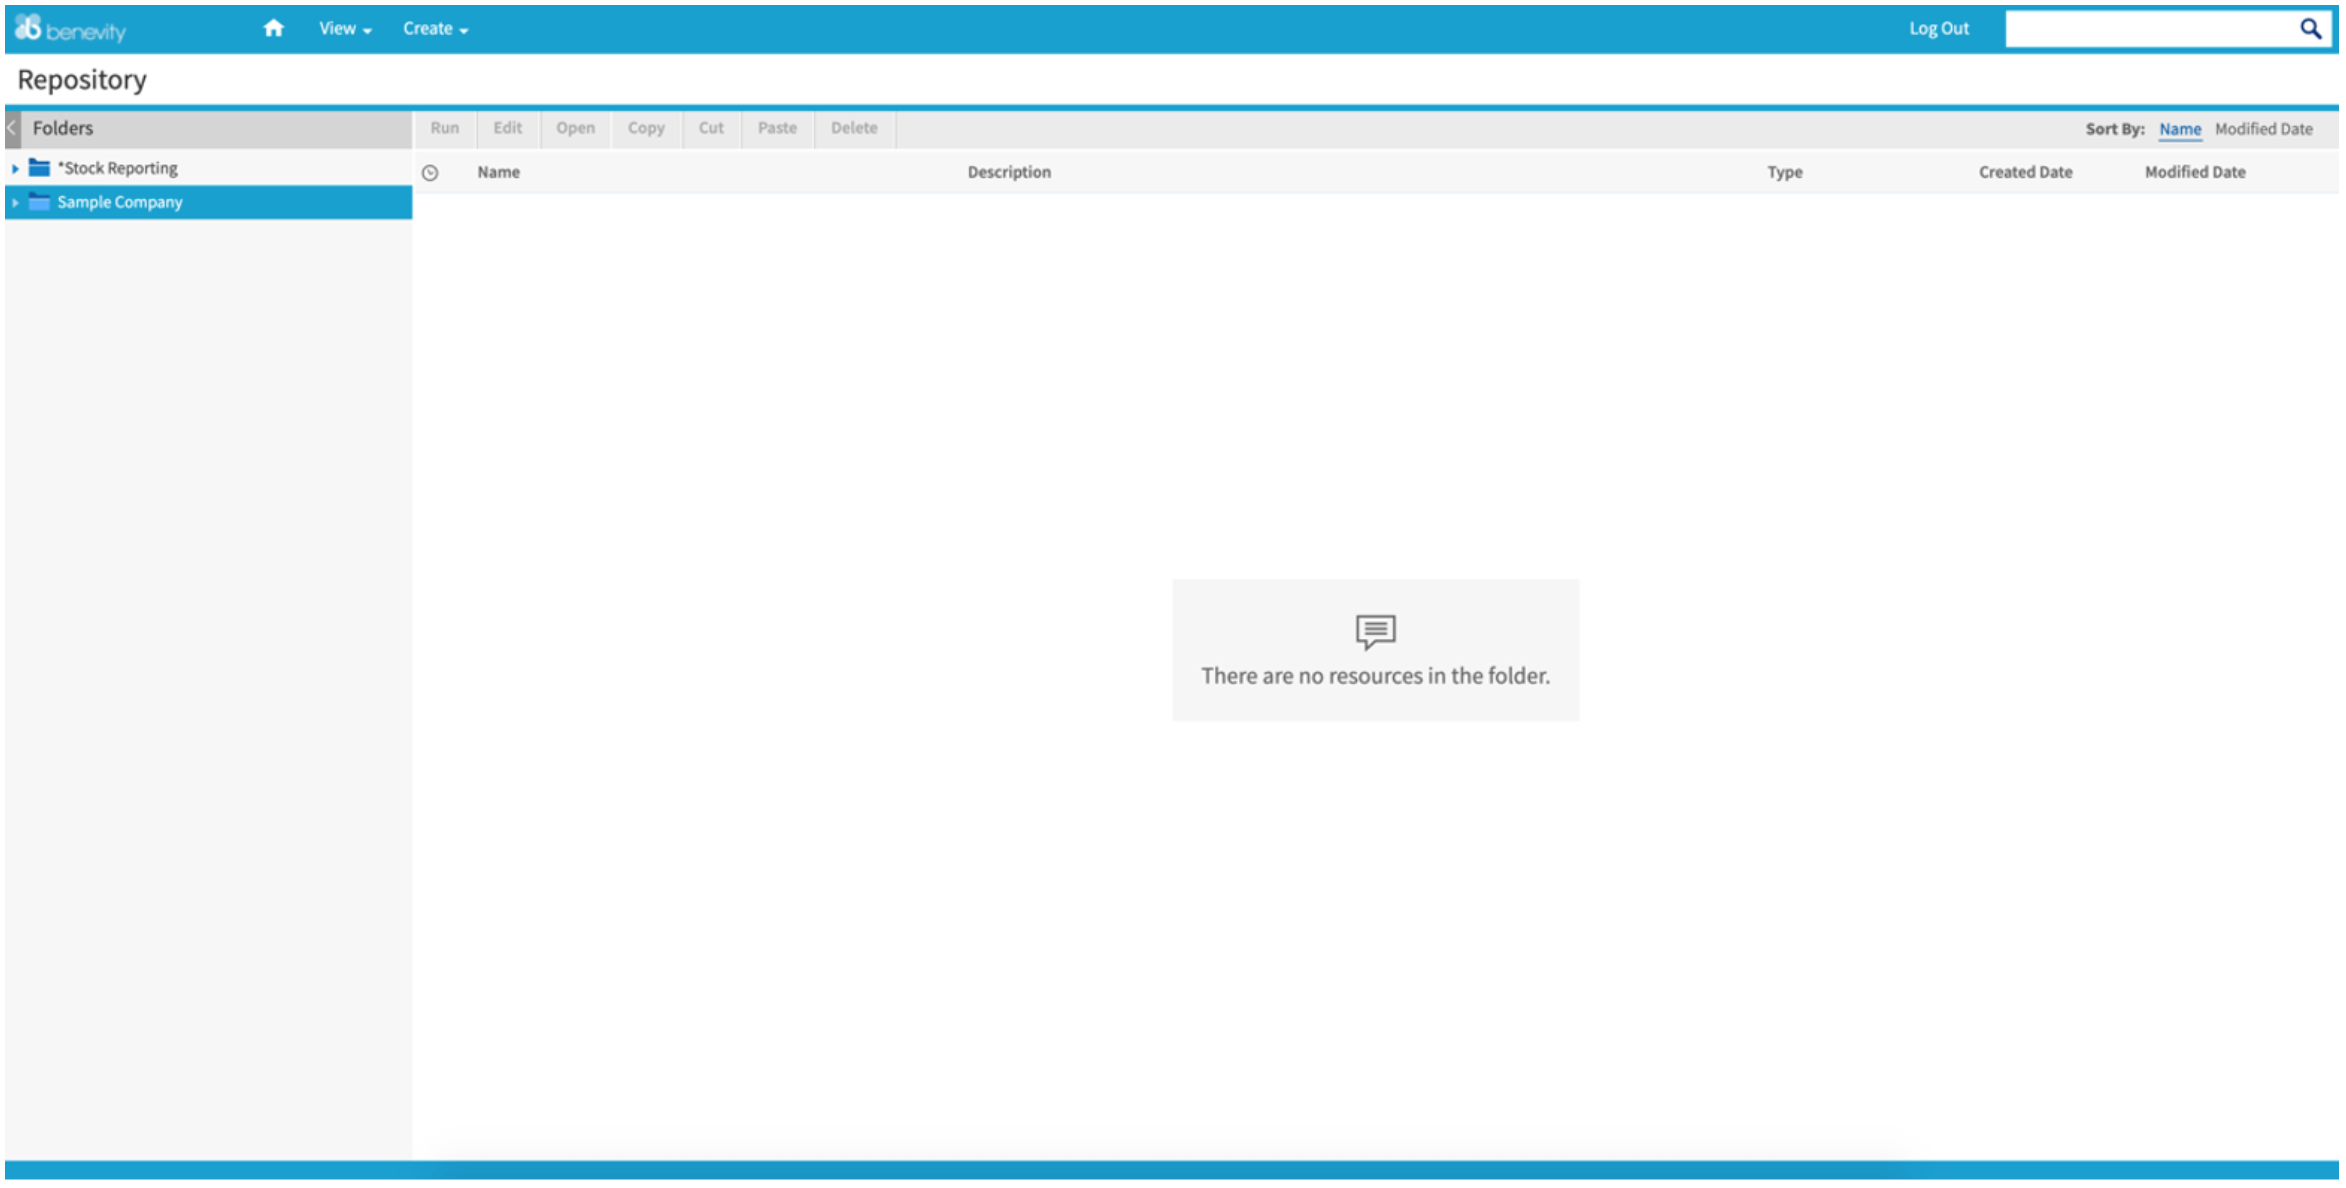The image size is (2346, 1188).
Task: Click the Copy toolbar button
Action: tap(645, 128)
